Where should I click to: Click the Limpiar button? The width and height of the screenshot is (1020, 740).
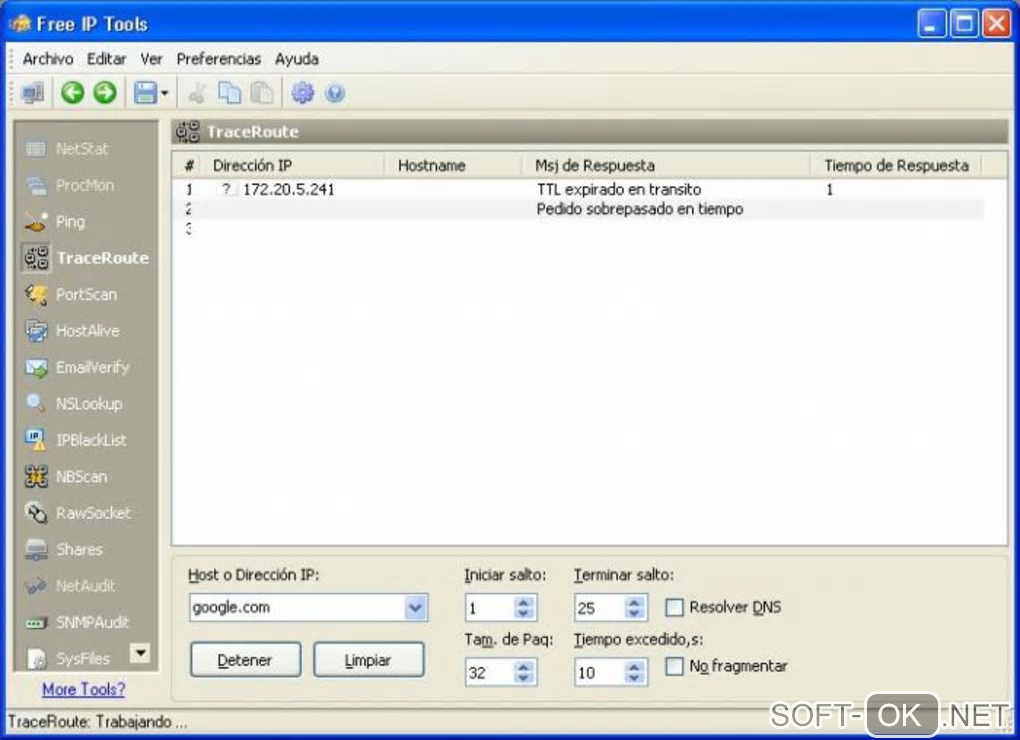click(368, 660)
